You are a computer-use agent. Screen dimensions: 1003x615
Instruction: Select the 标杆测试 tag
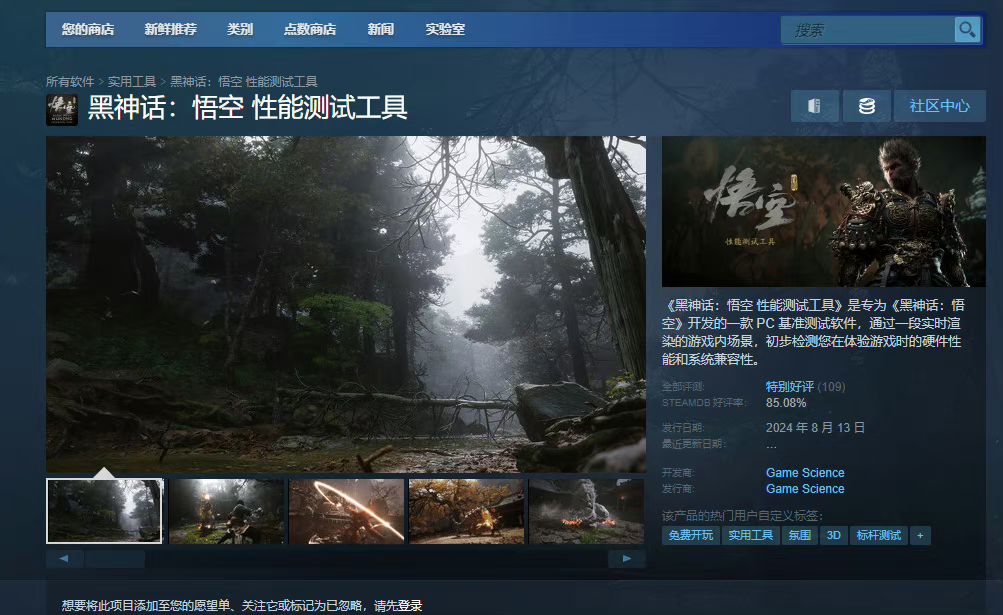coord(878,535)
